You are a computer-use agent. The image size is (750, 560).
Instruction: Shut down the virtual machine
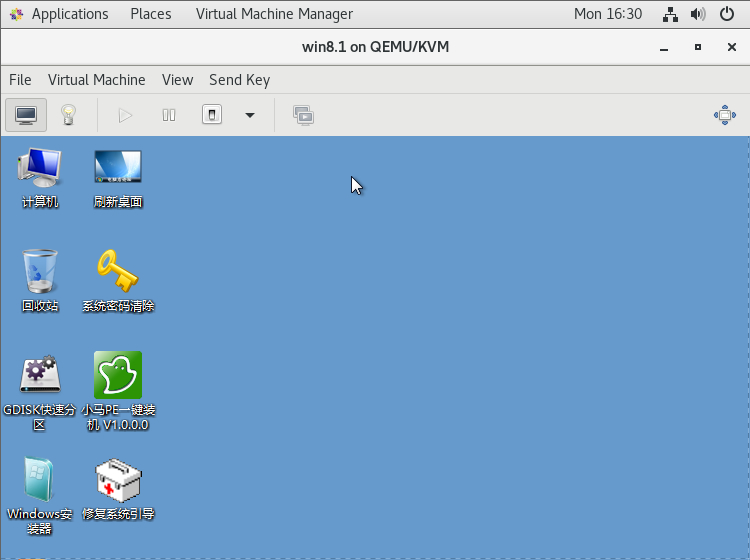point(212,115)
